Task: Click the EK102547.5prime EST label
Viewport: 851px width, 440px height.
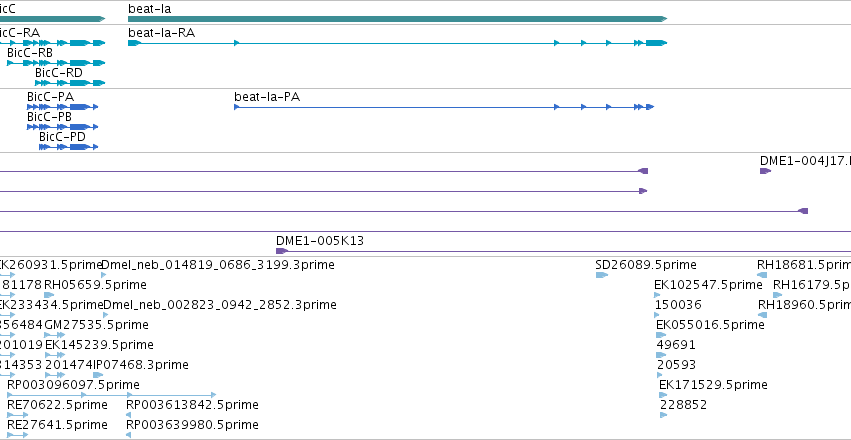Action: (708, 285)
